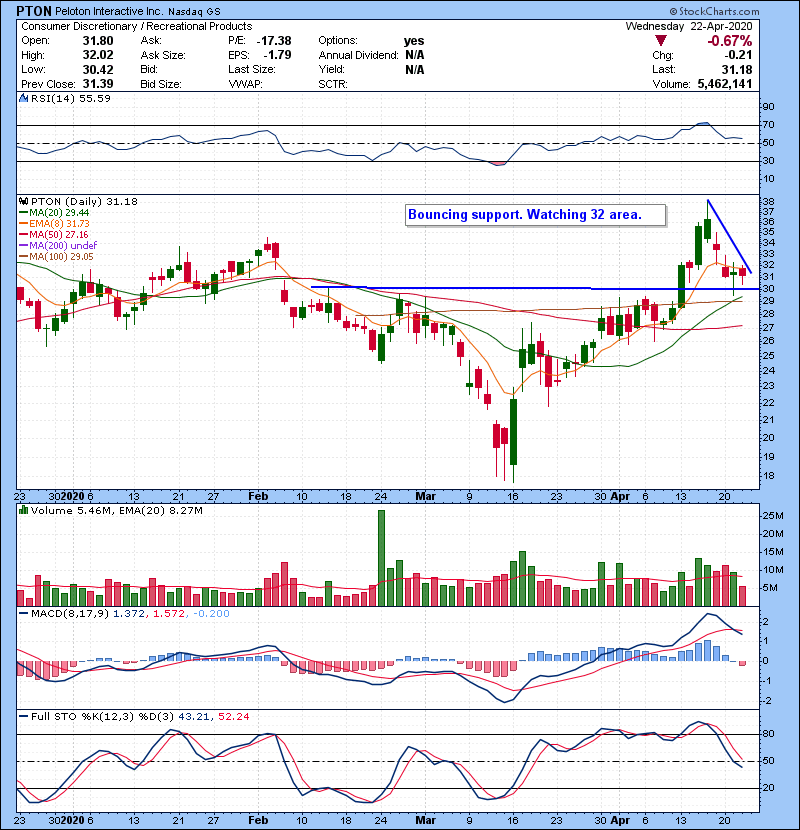Click the MACD histogram value -0.200
800x830 pixels.
[x=211, y=614]
